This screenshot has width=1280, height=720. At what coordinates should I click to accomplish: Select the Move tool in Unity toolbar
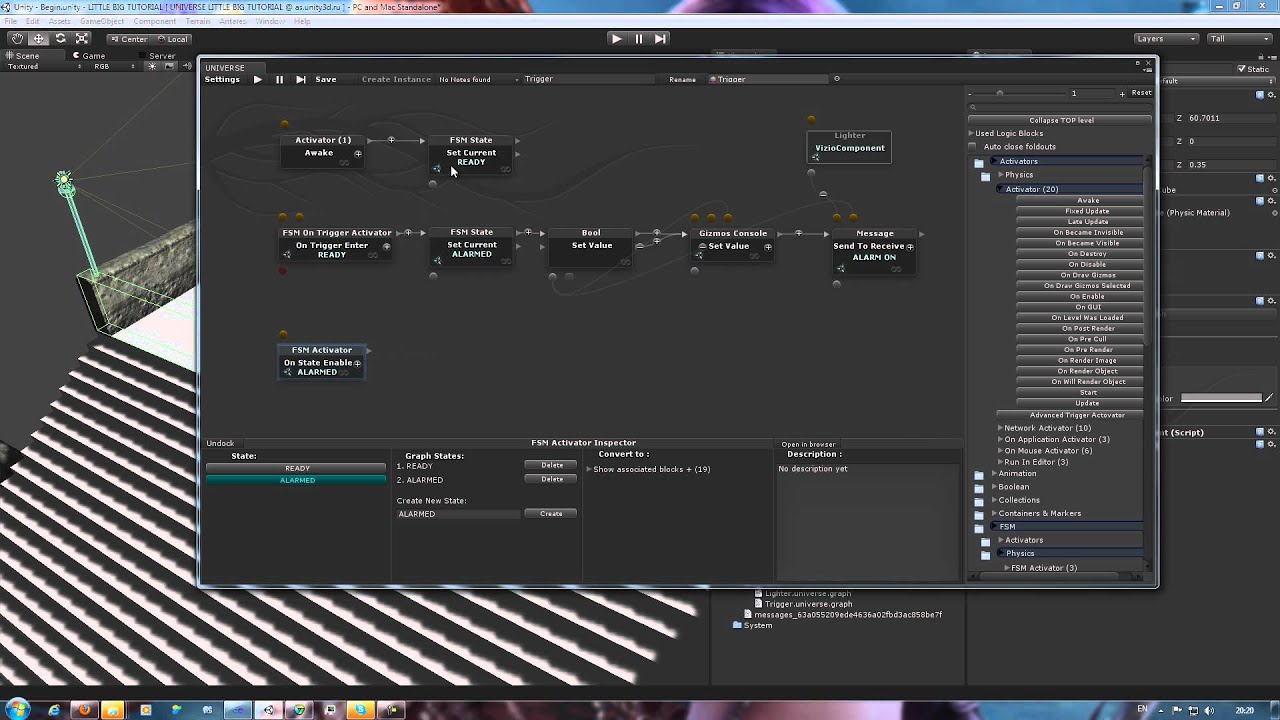(39, 38)
